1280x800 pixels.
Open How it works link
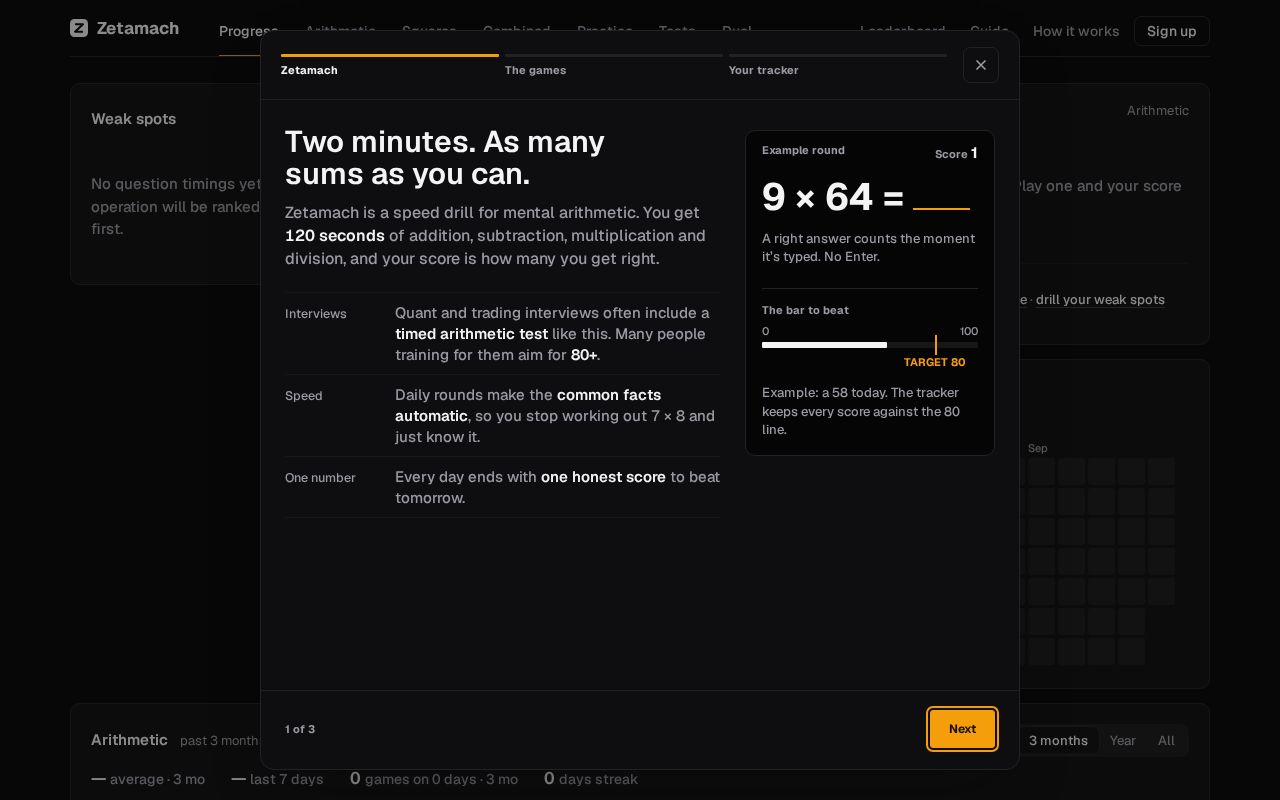tap(1075, 31)
